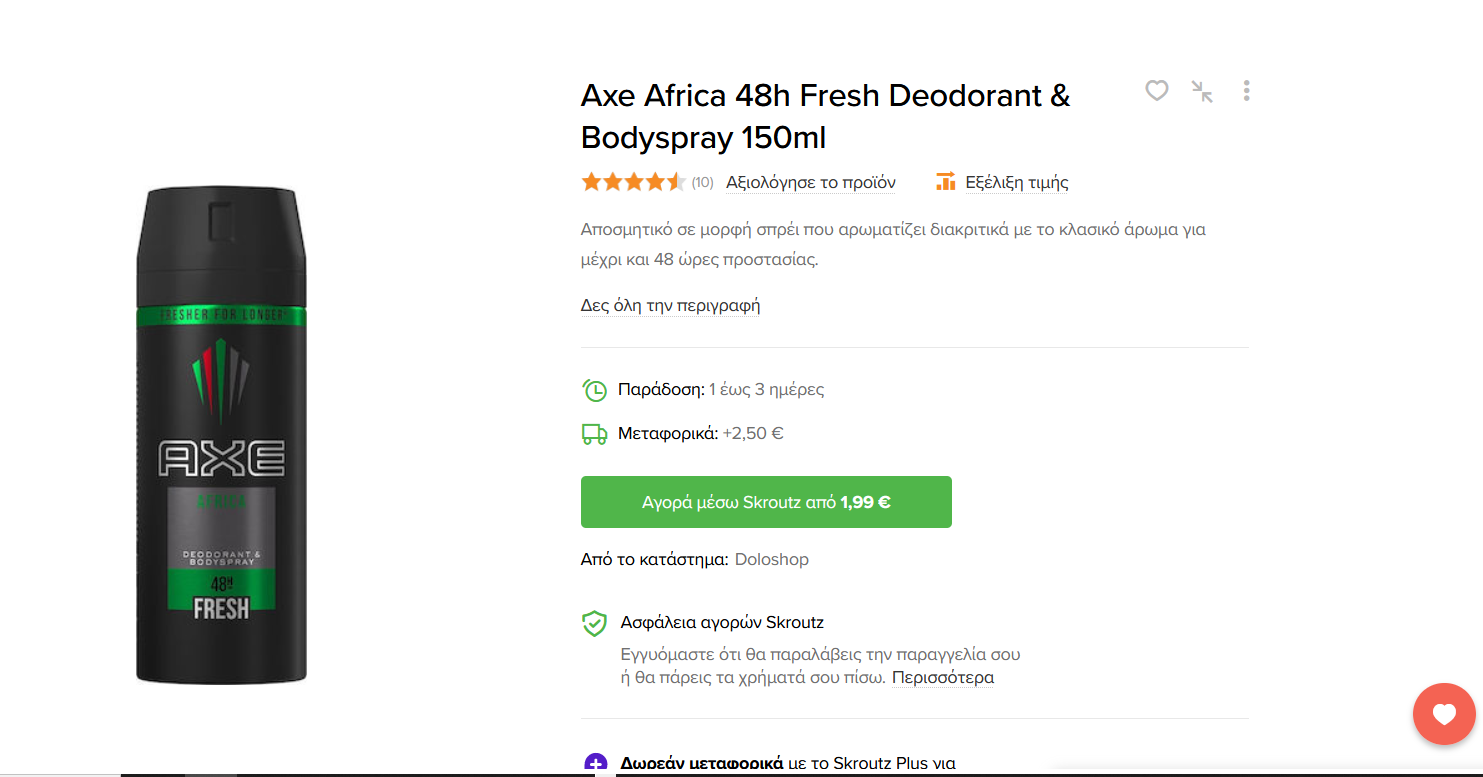The height and width of the screenshot is (777, 1483).
Task: Open 'Εξέλιξη τιμής' price history
Action: pos(1016,182)
